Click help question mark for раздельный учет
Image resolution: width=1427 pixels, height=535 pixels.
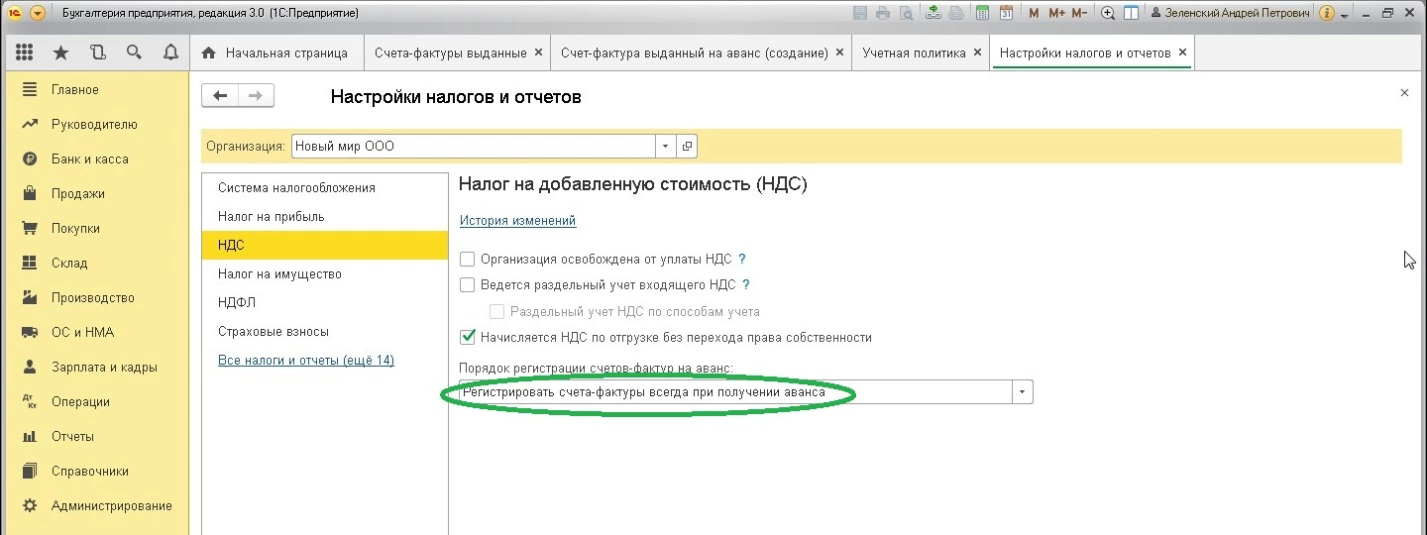(746, 285)
